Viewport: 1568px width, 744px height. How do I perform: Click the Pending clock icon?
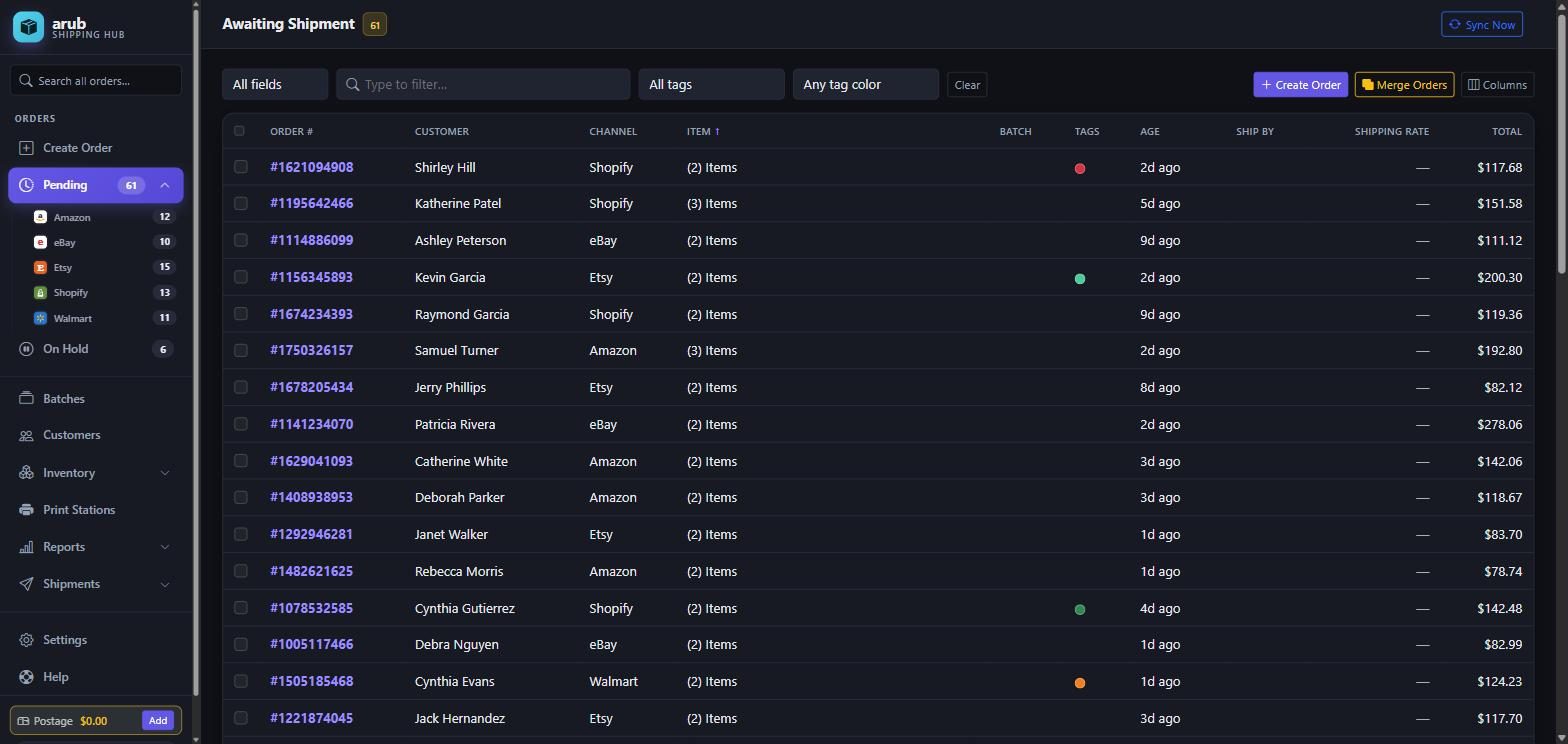tap(26, 185)
